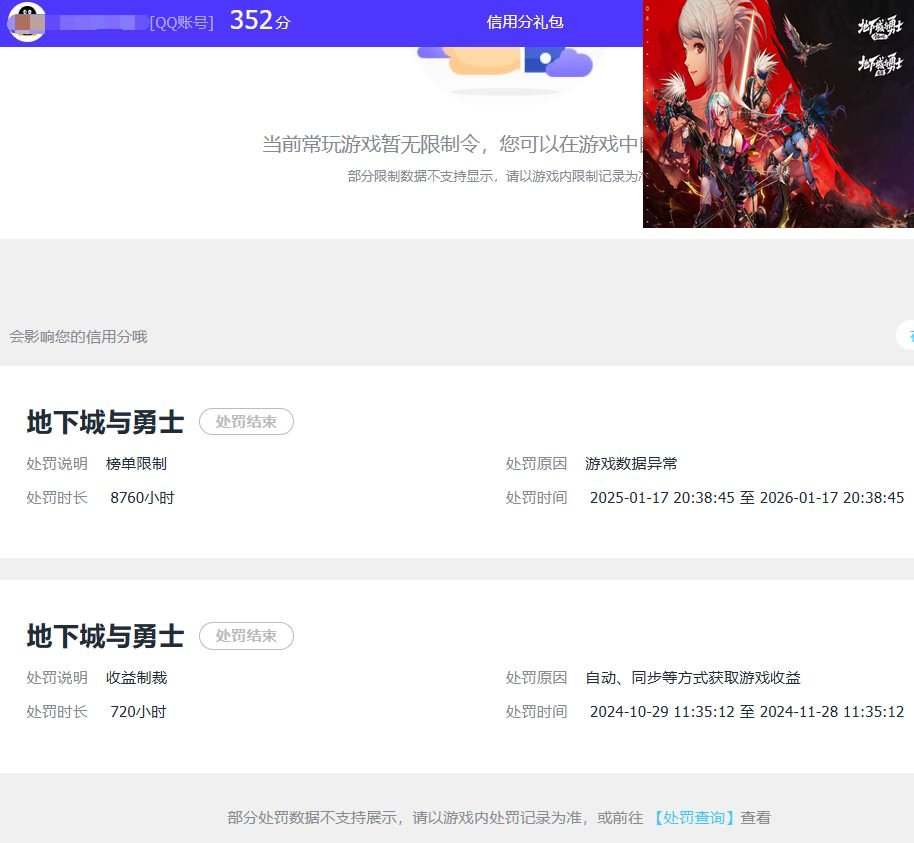The width and height of the screenshot is (914, 843).
Task: Click the 会影响您的信用分哦 notice text
Action: [x=78, y=336]
